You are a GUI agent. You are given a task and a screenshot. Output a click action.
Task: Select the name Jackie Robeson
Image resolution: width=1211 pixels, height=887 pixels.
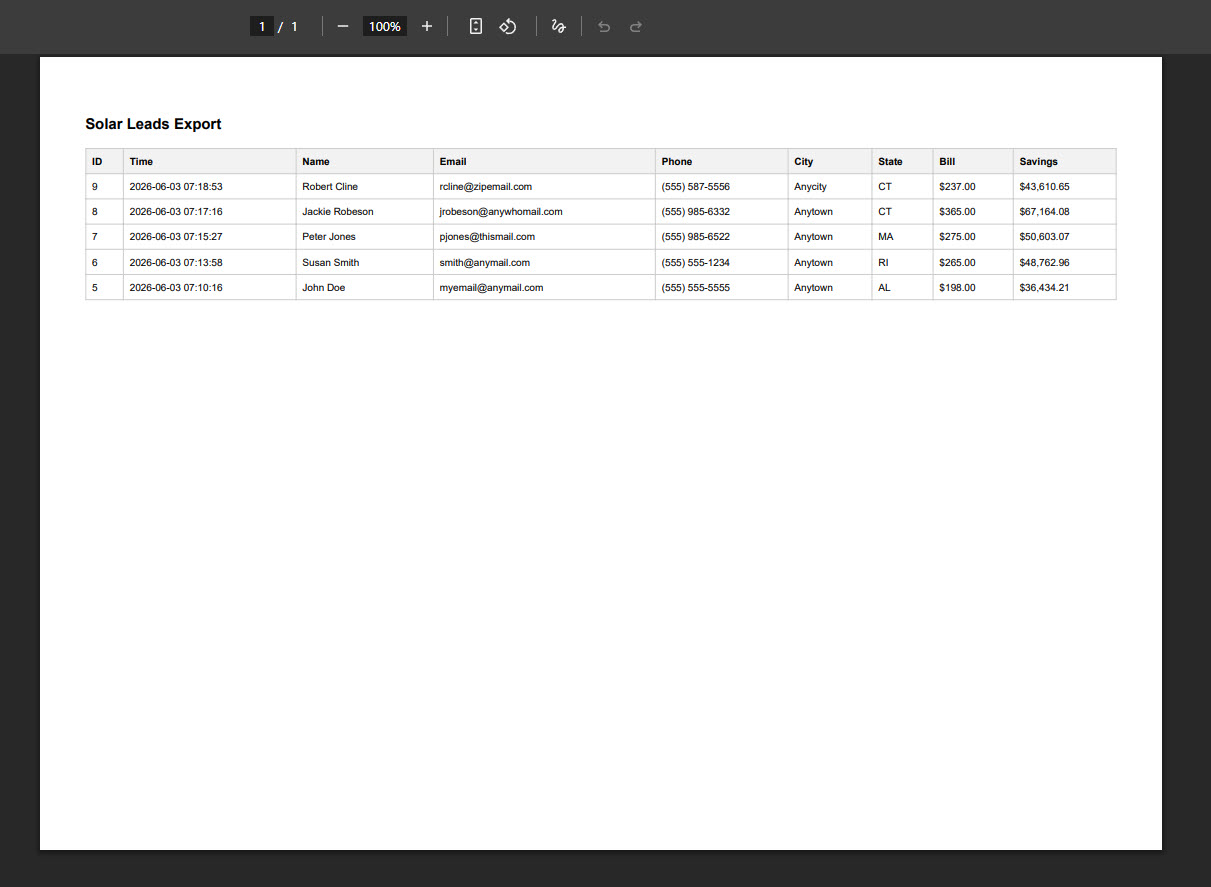tap(338, 211)
